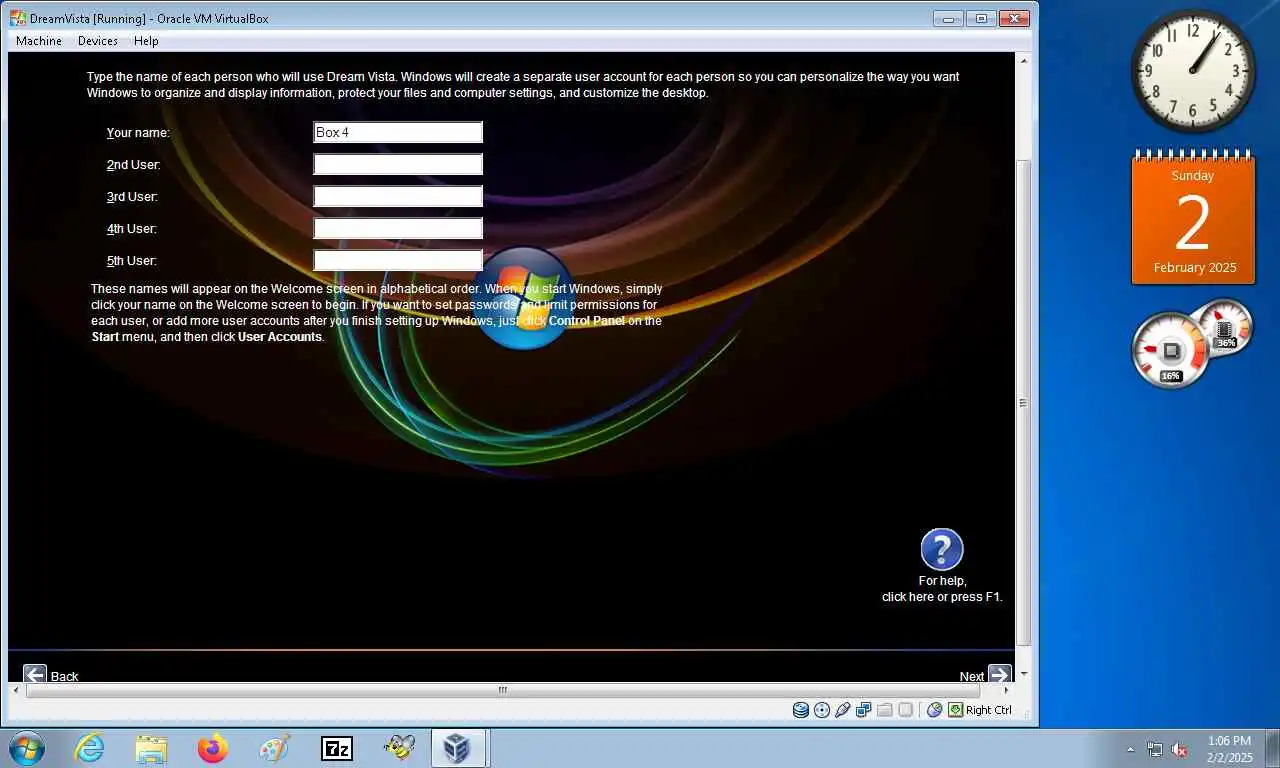Click the muted volume tray icon
Screen dimensions: 1280x768
[x=1179, y=749]
